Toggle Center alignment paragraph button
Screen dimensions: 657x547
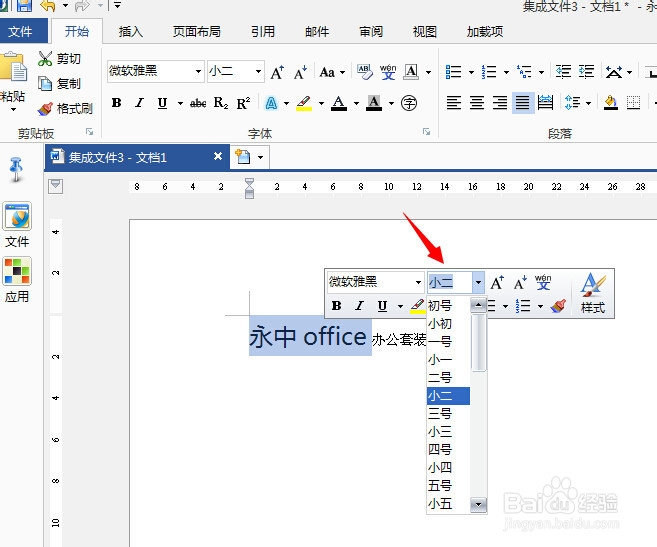pyautogui.click(x=477, y=103)
